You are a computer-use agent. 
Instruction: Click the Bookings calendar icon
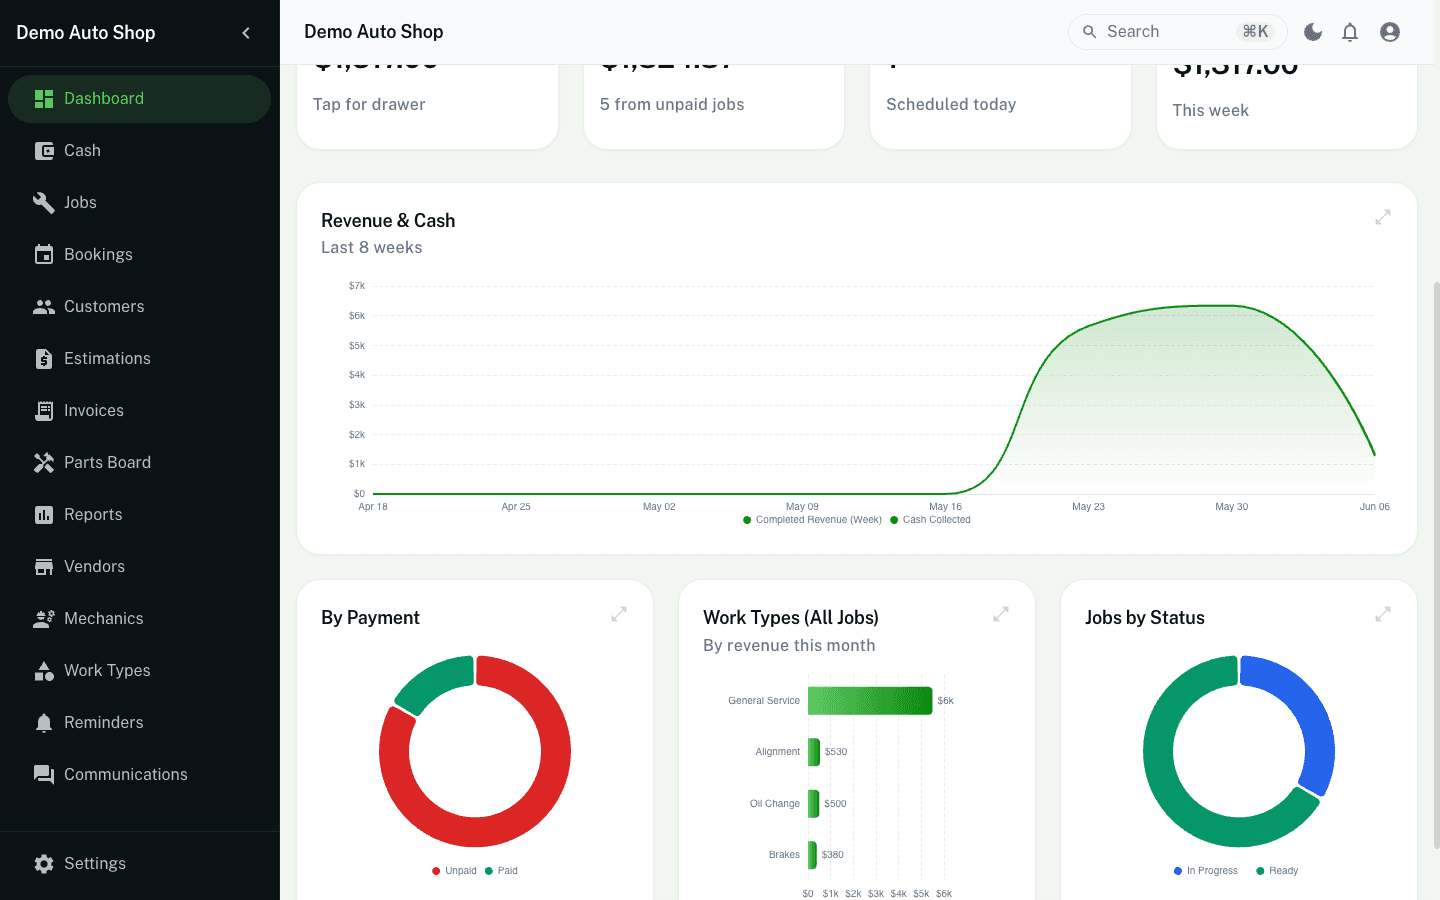[x=44, y=254]
